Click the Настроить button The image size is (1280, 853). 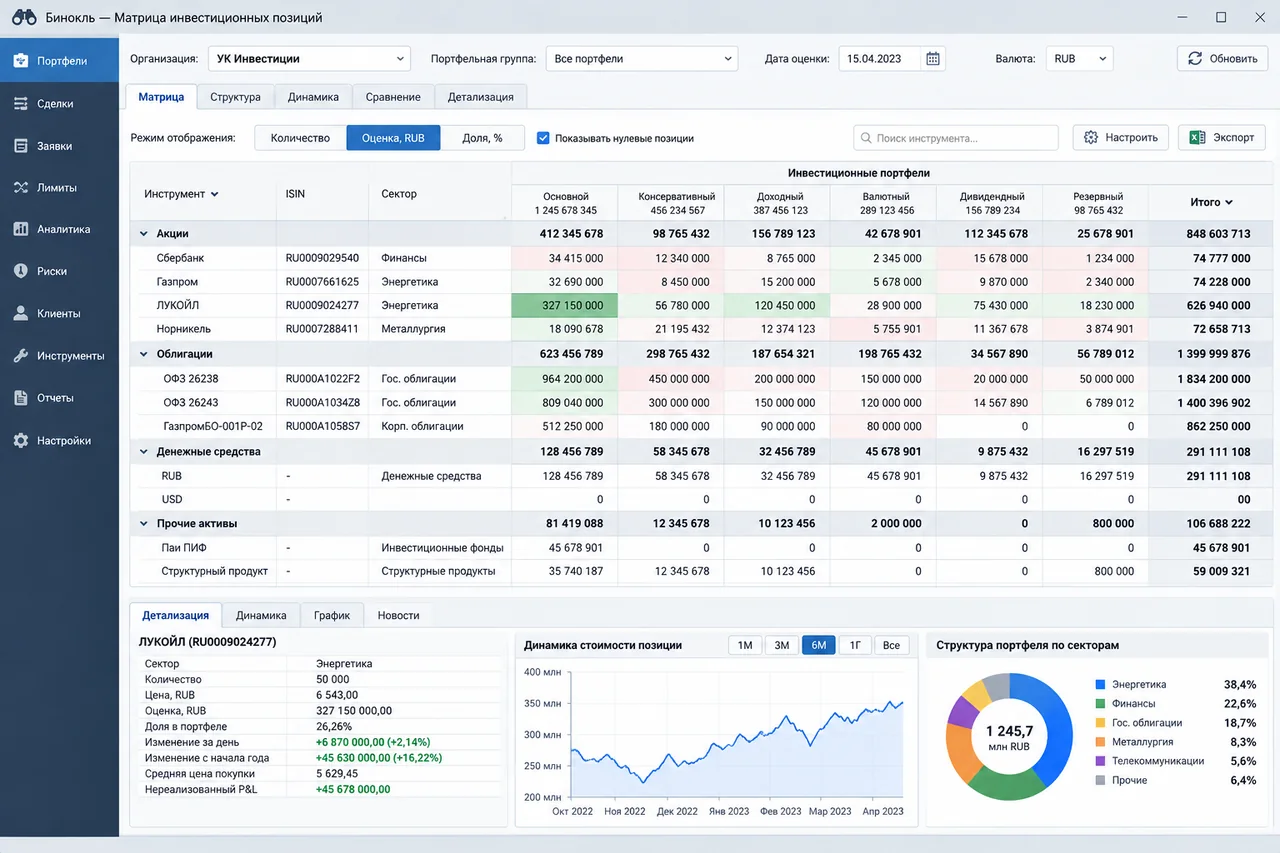pyautogui.click(x=1121, y=138)
